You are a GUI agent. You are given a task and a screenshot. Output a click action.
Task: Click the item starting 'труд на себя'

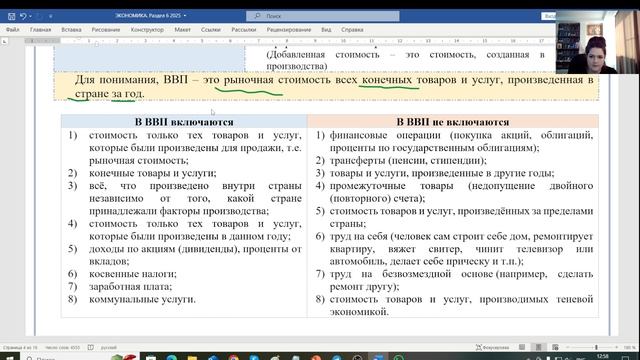461,249
